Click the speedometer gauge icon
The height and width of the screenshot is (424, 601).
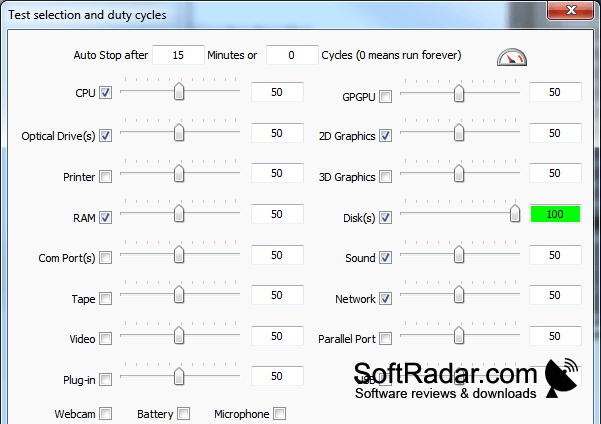click(512, 57)
